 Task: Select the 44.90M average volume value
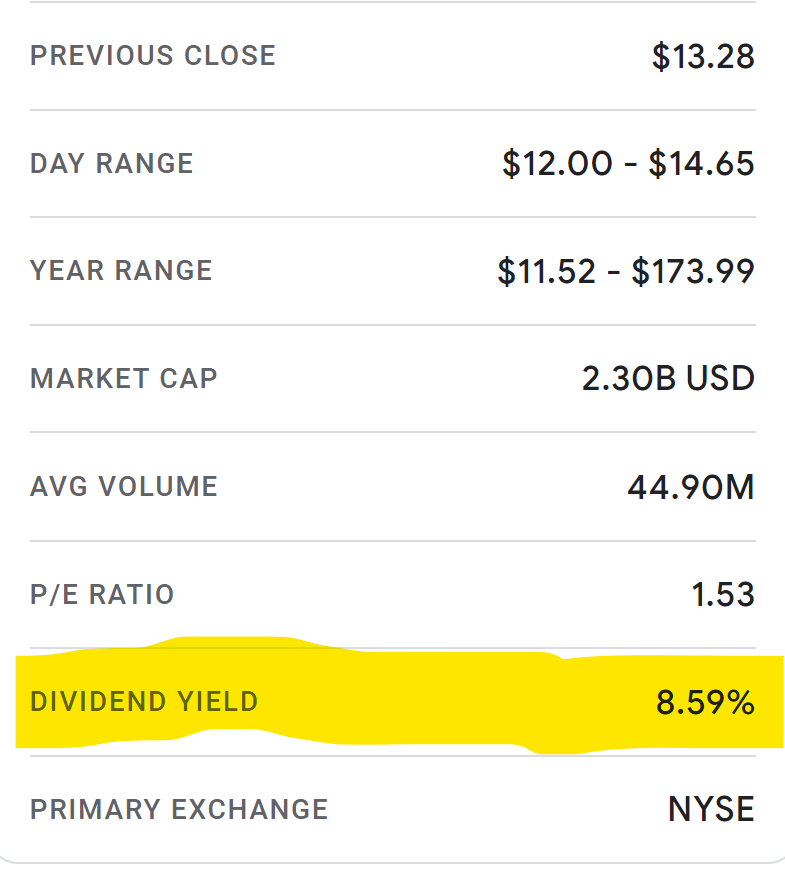point(691,487)
